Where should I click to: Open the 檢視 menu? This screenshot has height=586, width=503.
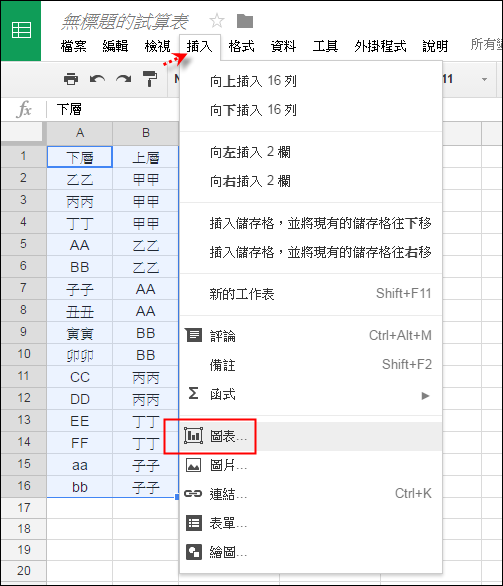[158, 46]
